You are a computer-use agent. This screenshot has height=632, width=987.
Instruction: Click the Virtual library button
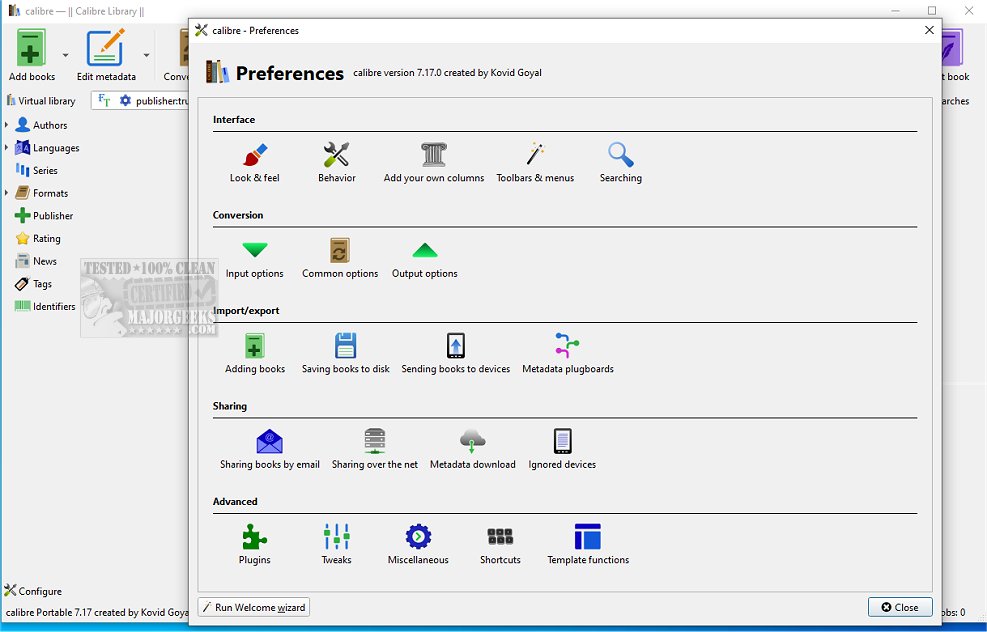point(41,101)
